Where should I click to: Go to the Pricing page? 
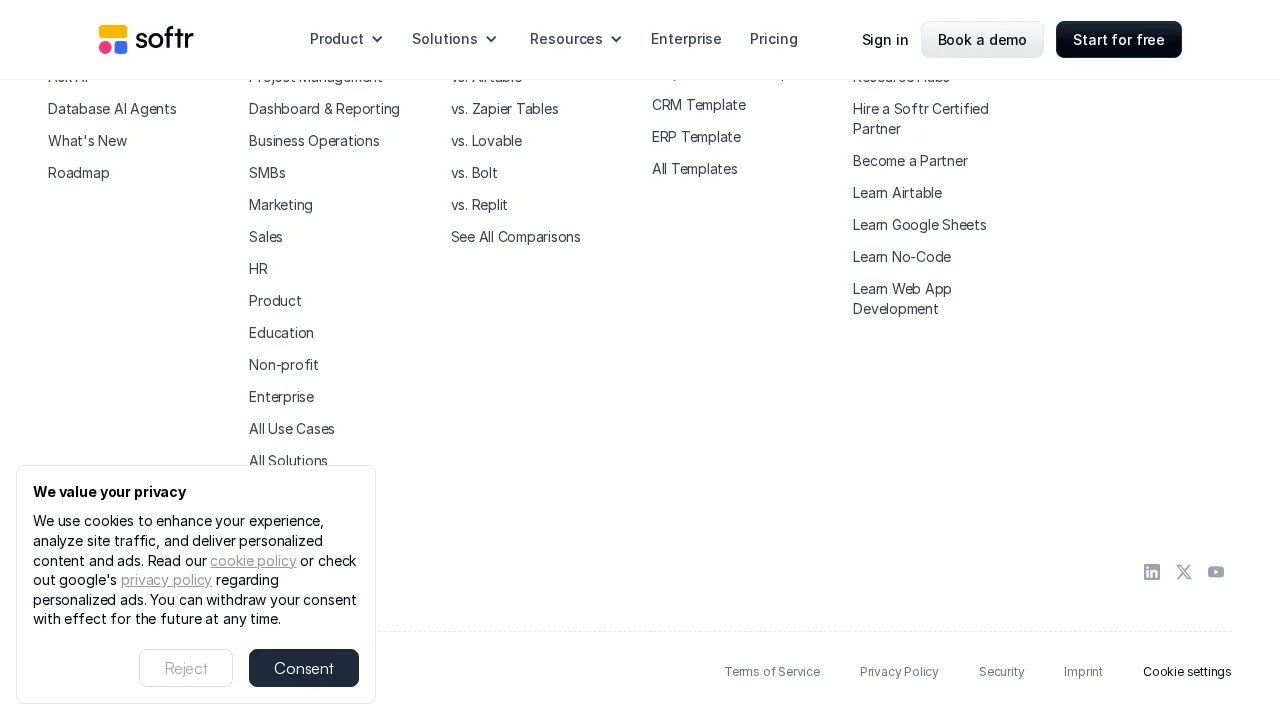pos(774,39)
